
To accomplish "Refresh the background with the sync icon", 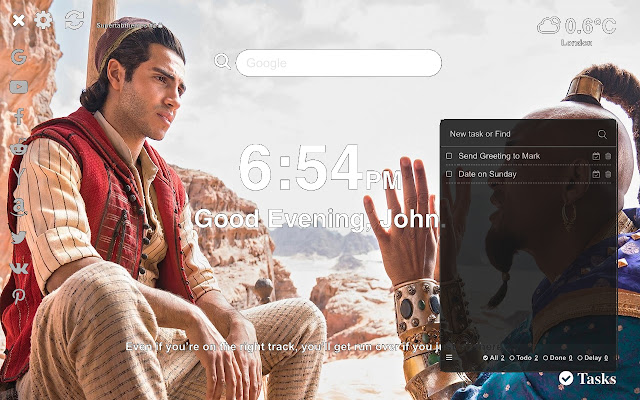I will [74, 20].
